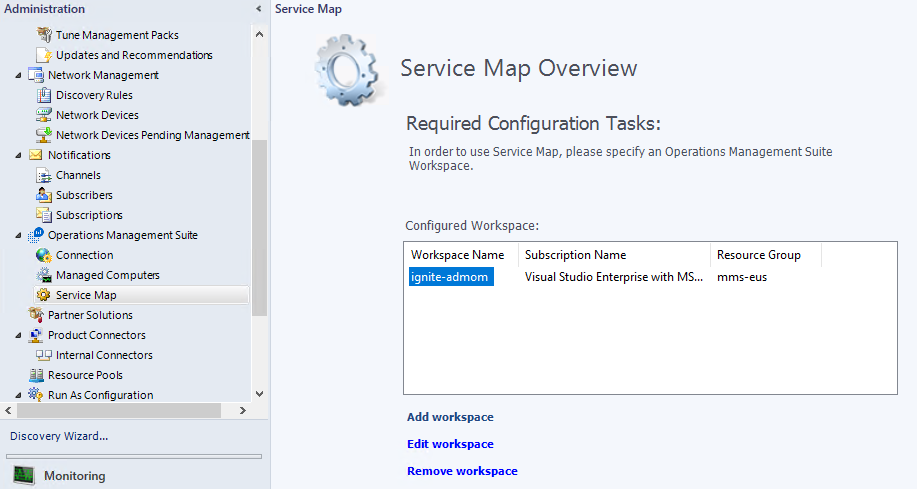917x489 pixels.
Task: Click tree scrollbar up arrow
Action: coord(260,35)
